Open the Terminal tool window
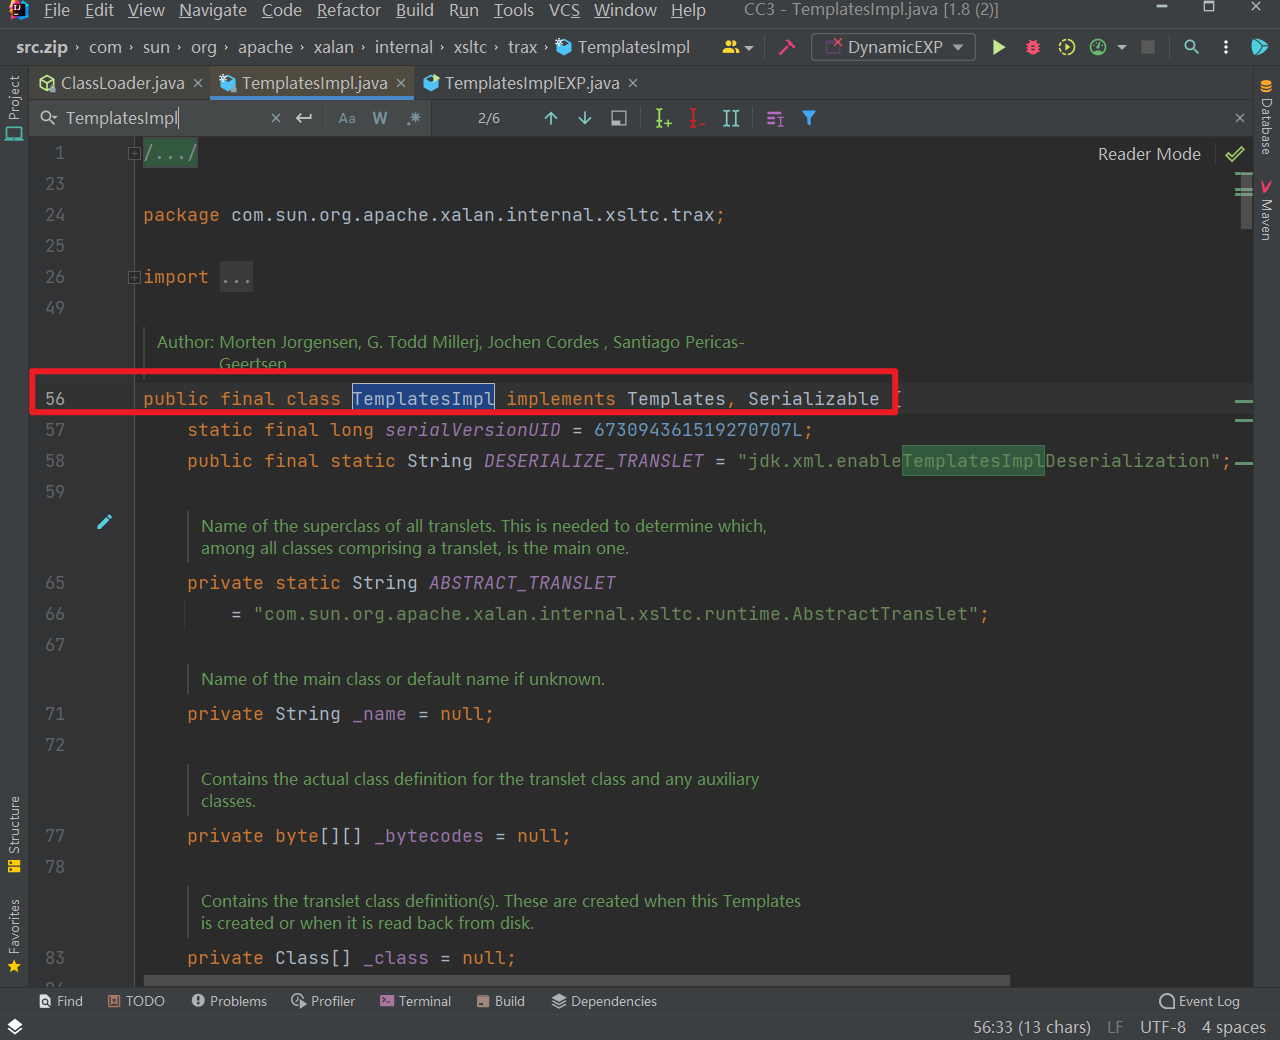The height and width of the screenshot is (1040, 1280). click(x=415, y=1001)
